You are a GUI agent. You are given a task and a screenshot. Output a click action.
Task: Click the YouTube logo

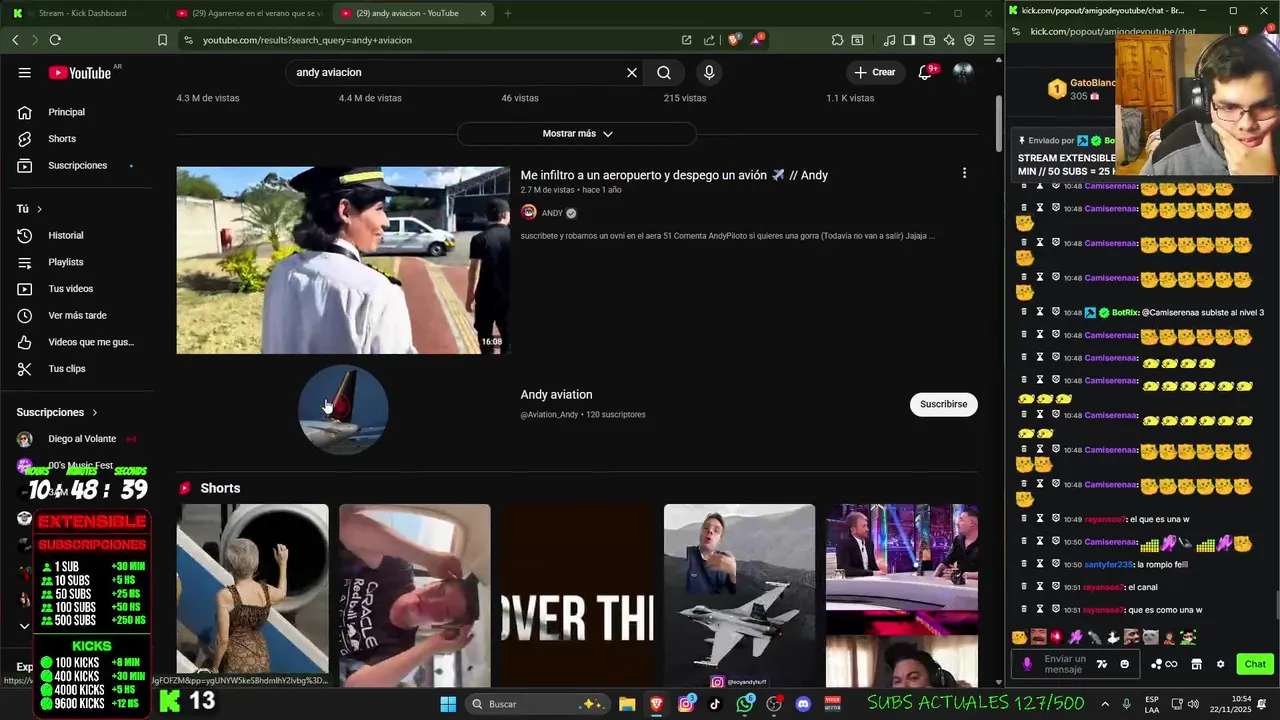[x=80, y=72]
